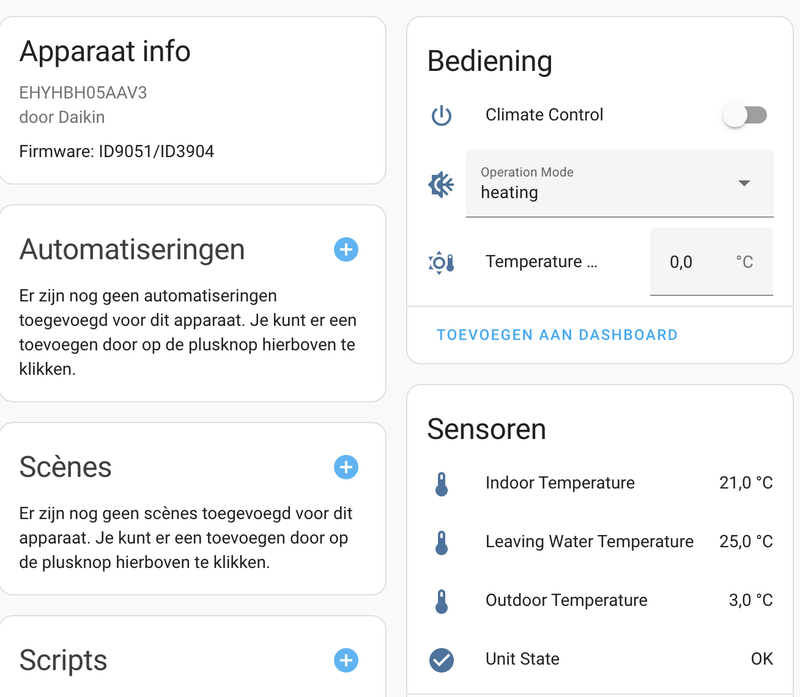Click the Indoor Temperature thermometer icon

pyautogui.click(x=441, y=485)
